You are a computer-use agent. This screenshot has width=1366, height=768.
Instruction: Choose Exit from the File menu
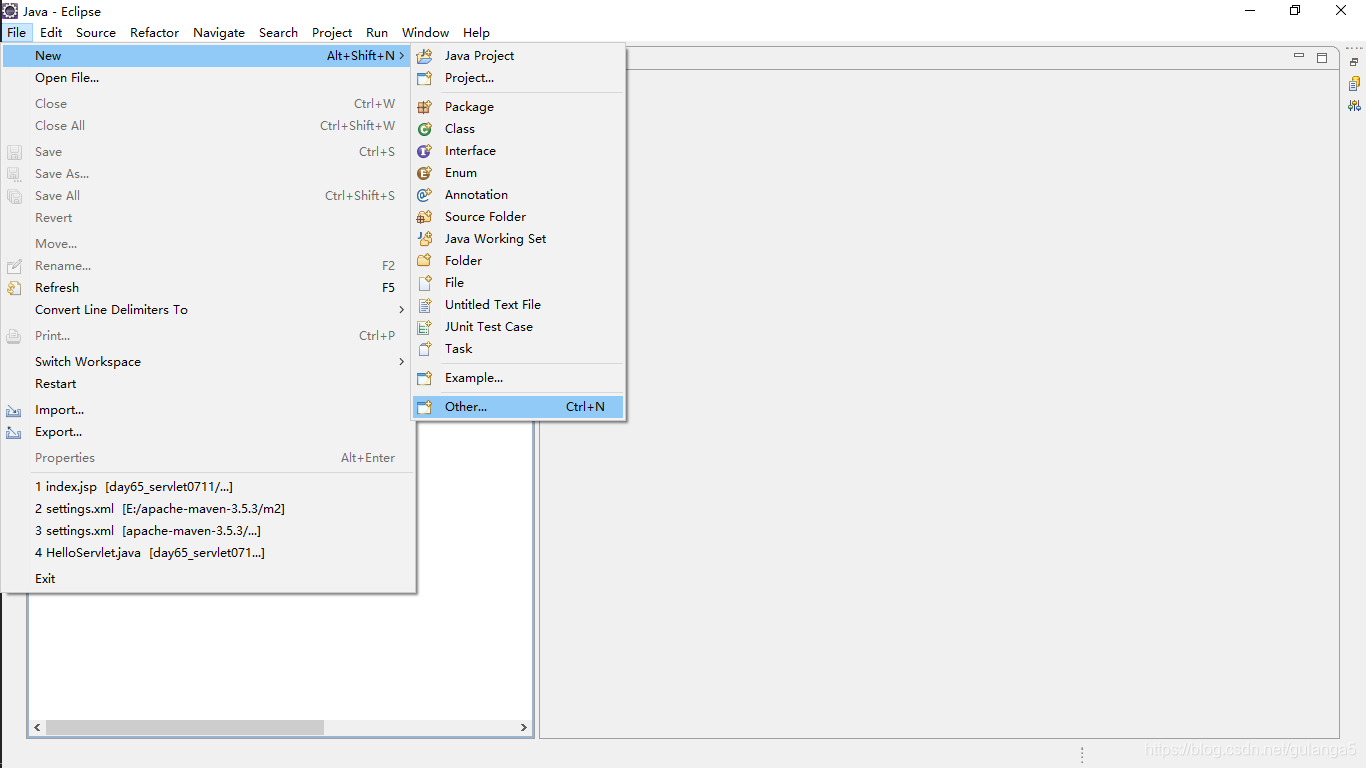pyautogui.click(x=208, y=579)
